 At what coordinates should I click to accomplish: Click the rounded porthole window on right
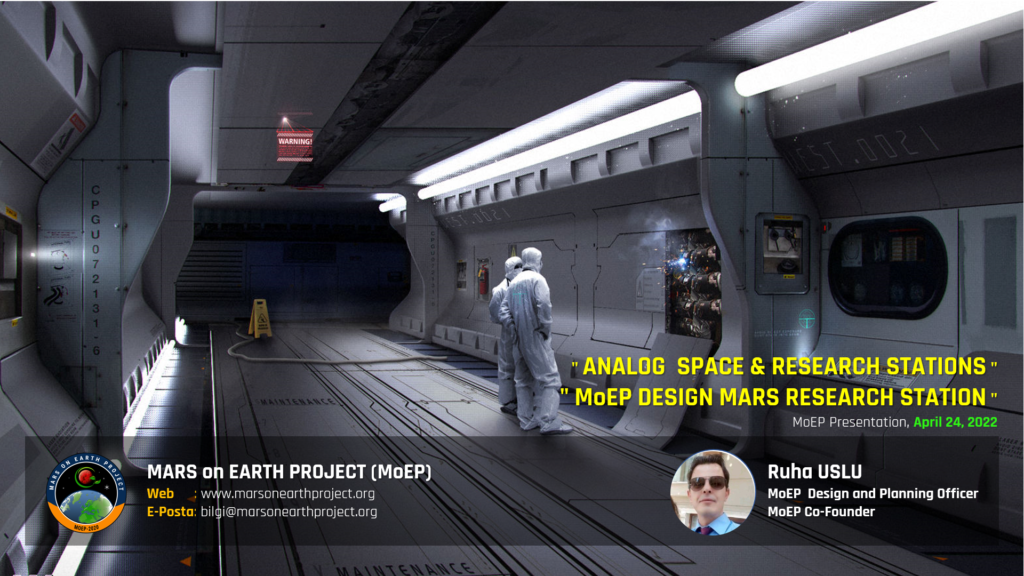(888, 267)
